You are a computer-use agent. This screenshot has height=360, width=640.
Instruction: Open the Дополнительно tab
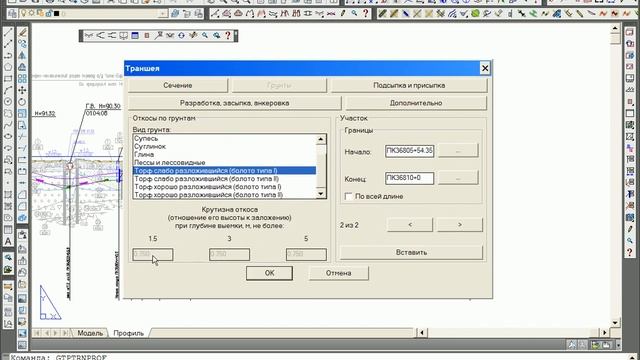click(x=416, y=103)
